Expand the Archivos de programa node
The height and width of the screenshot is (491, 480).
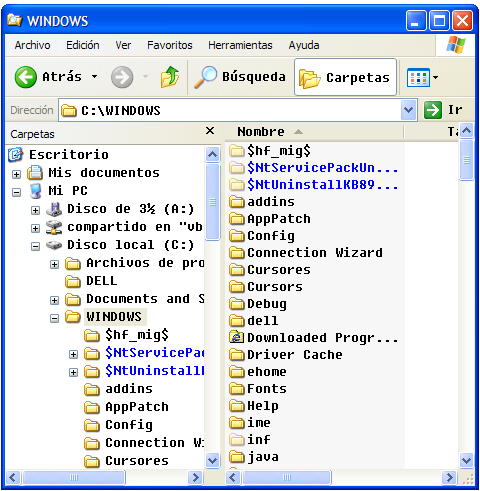(x=54, y=264)
